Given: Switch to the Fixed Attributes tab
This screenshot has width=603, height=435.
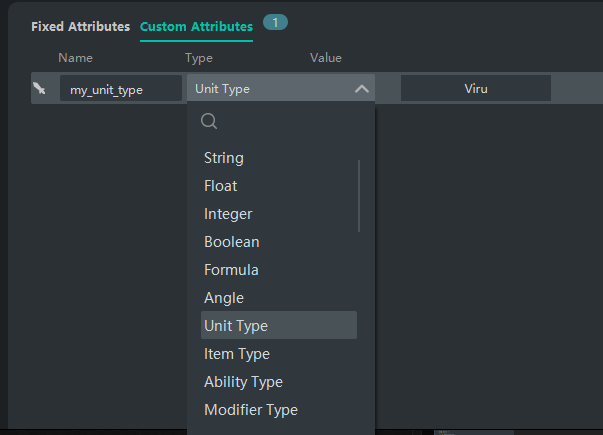Looking at the screenshot, I should 80,26.
